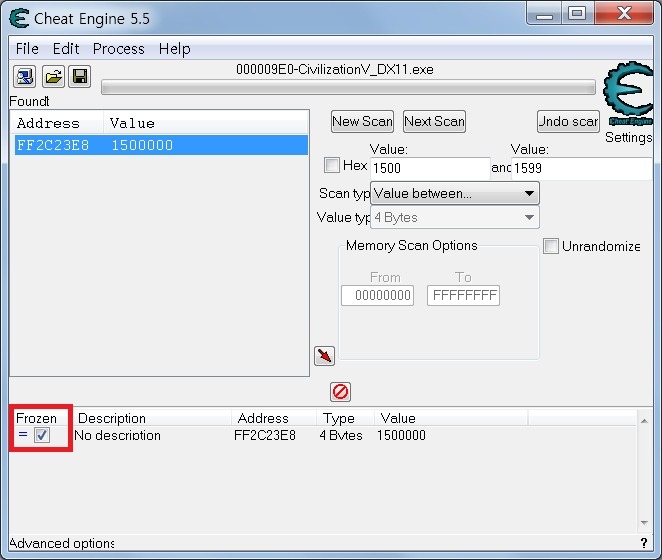Image resolution: width=662 pixels, height=560 pixels.
Task: Click the cheat table scrollbar up arrow
Action: click(x=644, y=421)
